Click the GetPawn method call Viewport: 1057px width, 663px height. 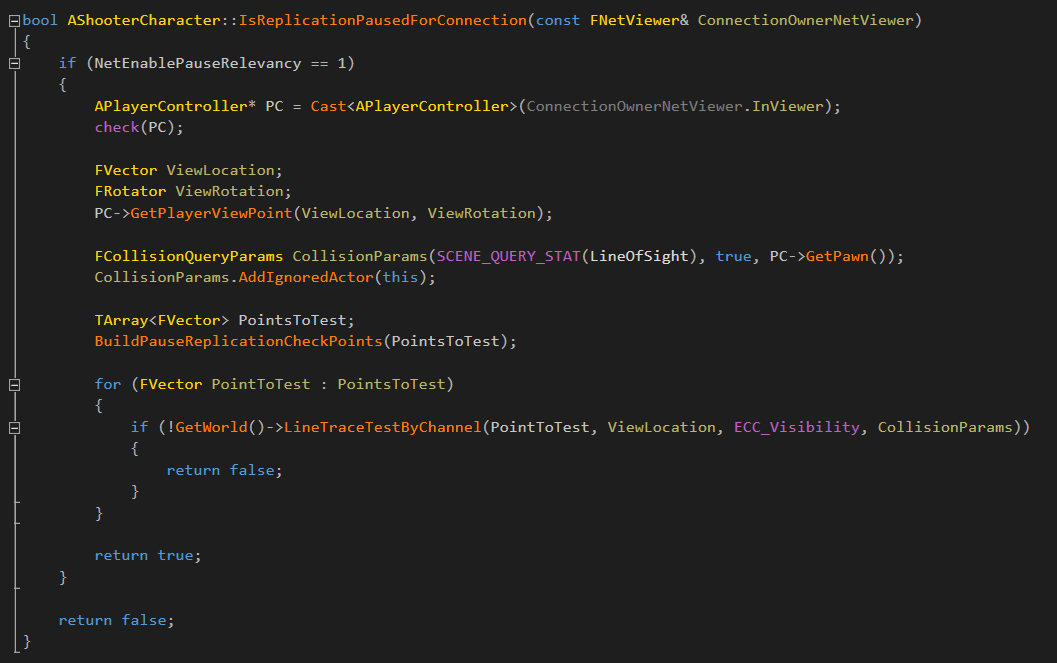[x=837, y=256]
